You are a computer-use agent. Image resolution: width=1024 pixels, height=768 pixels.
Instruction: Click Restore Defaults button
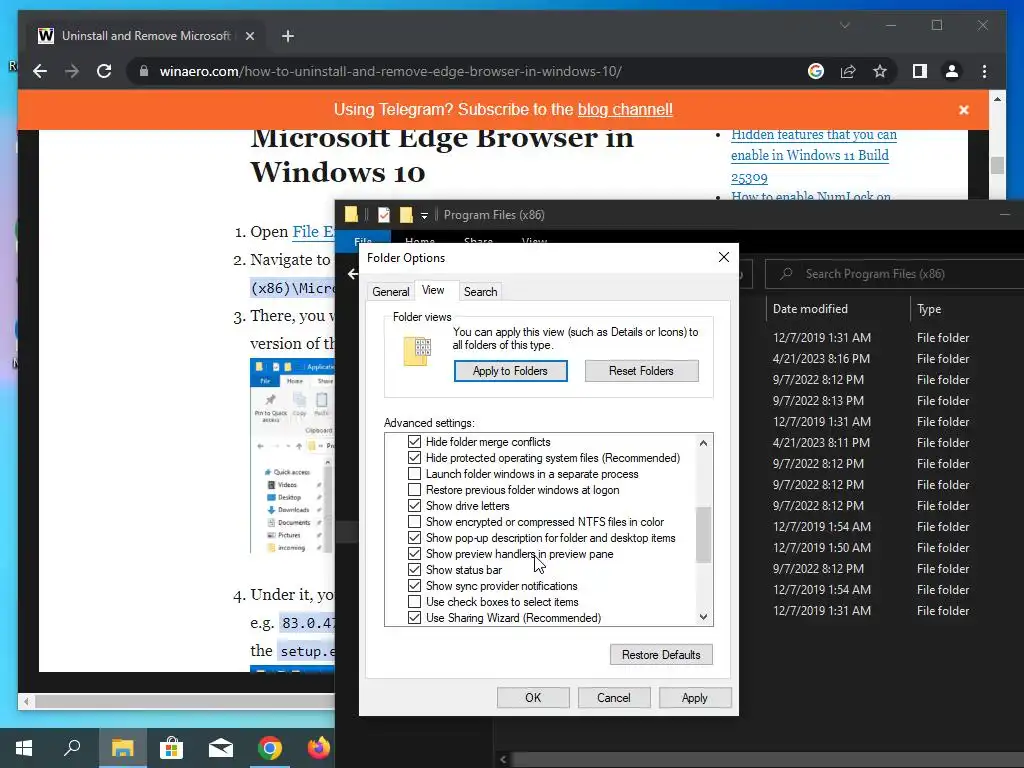tap(661, 655)
